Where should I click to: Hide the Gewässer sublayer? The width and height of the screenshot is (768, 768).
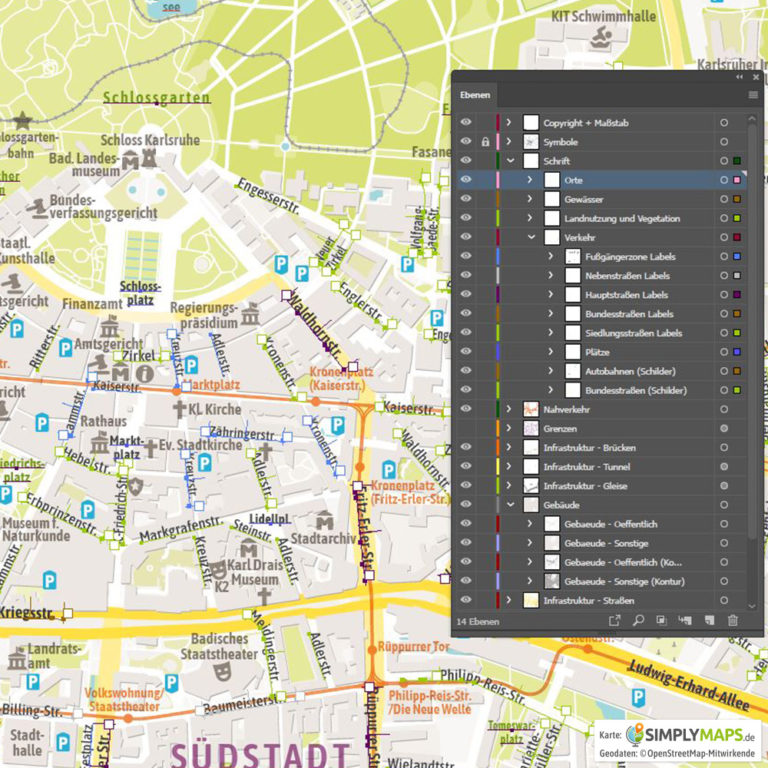[466, 199]
